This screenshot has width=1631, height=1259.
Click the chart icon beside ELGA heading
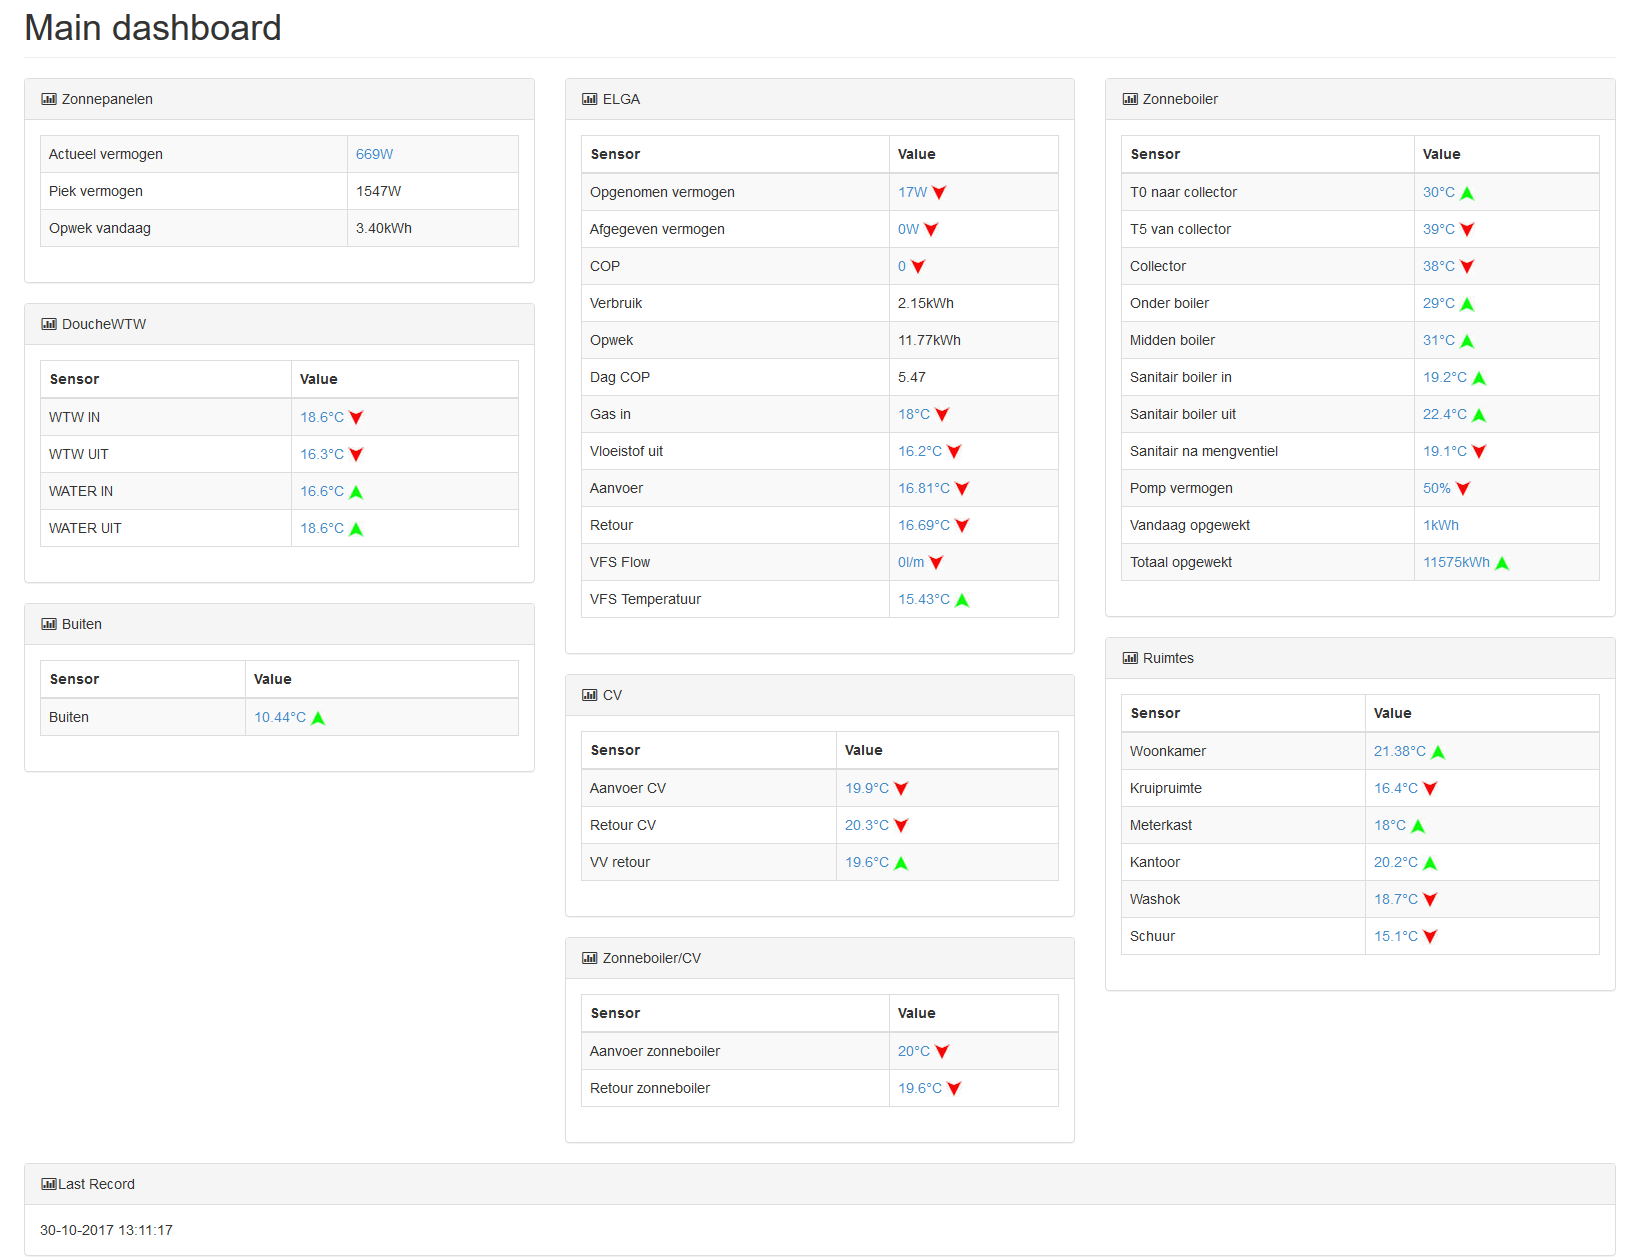(589, 99)
